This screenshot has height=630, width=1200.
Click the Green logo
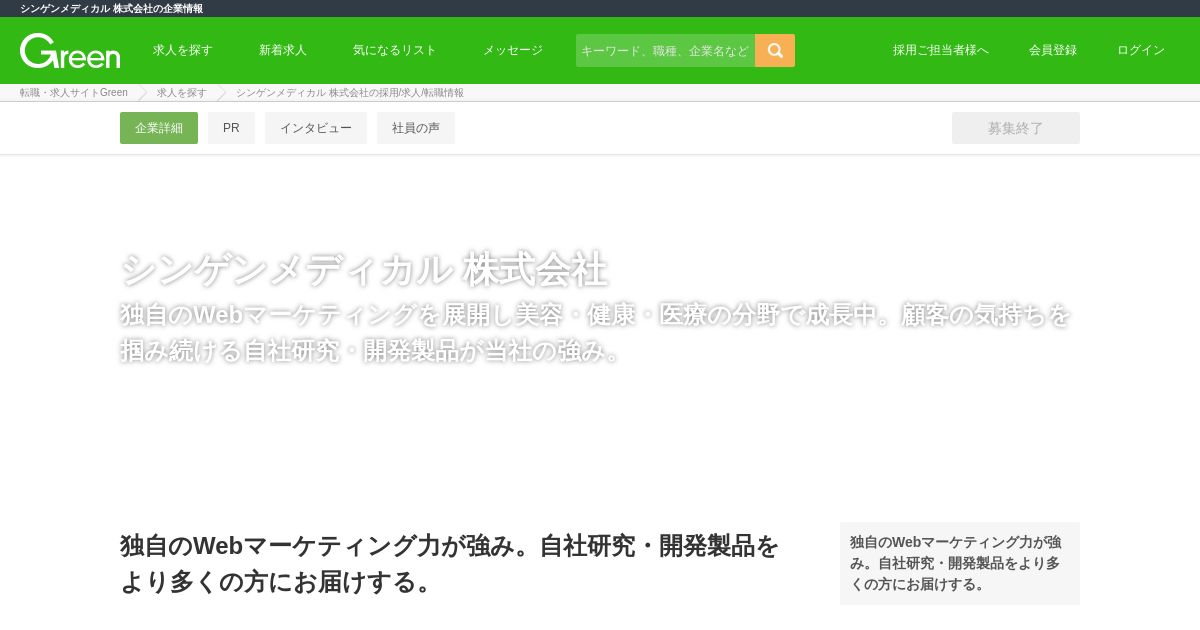[x=70, y=51]
